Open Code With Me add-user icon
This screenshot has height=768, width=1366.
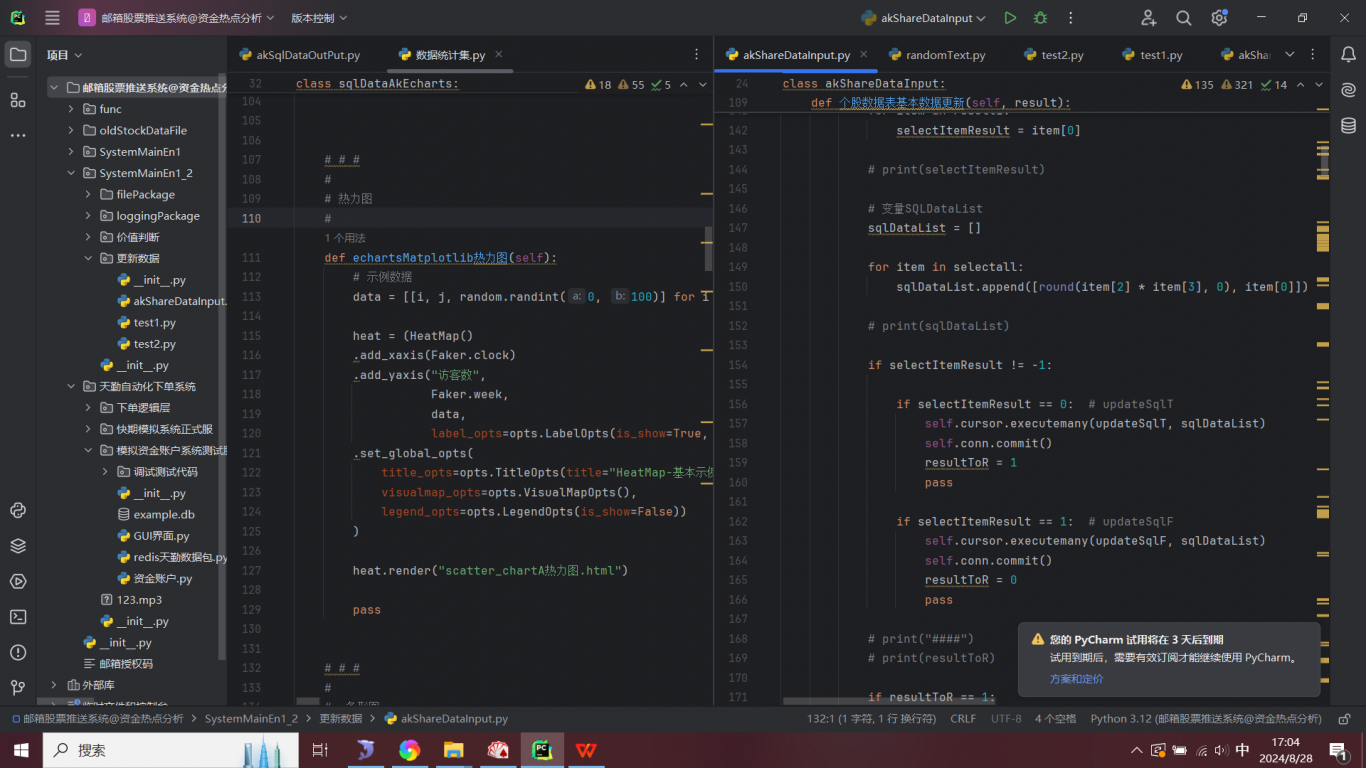[1148, 18]
